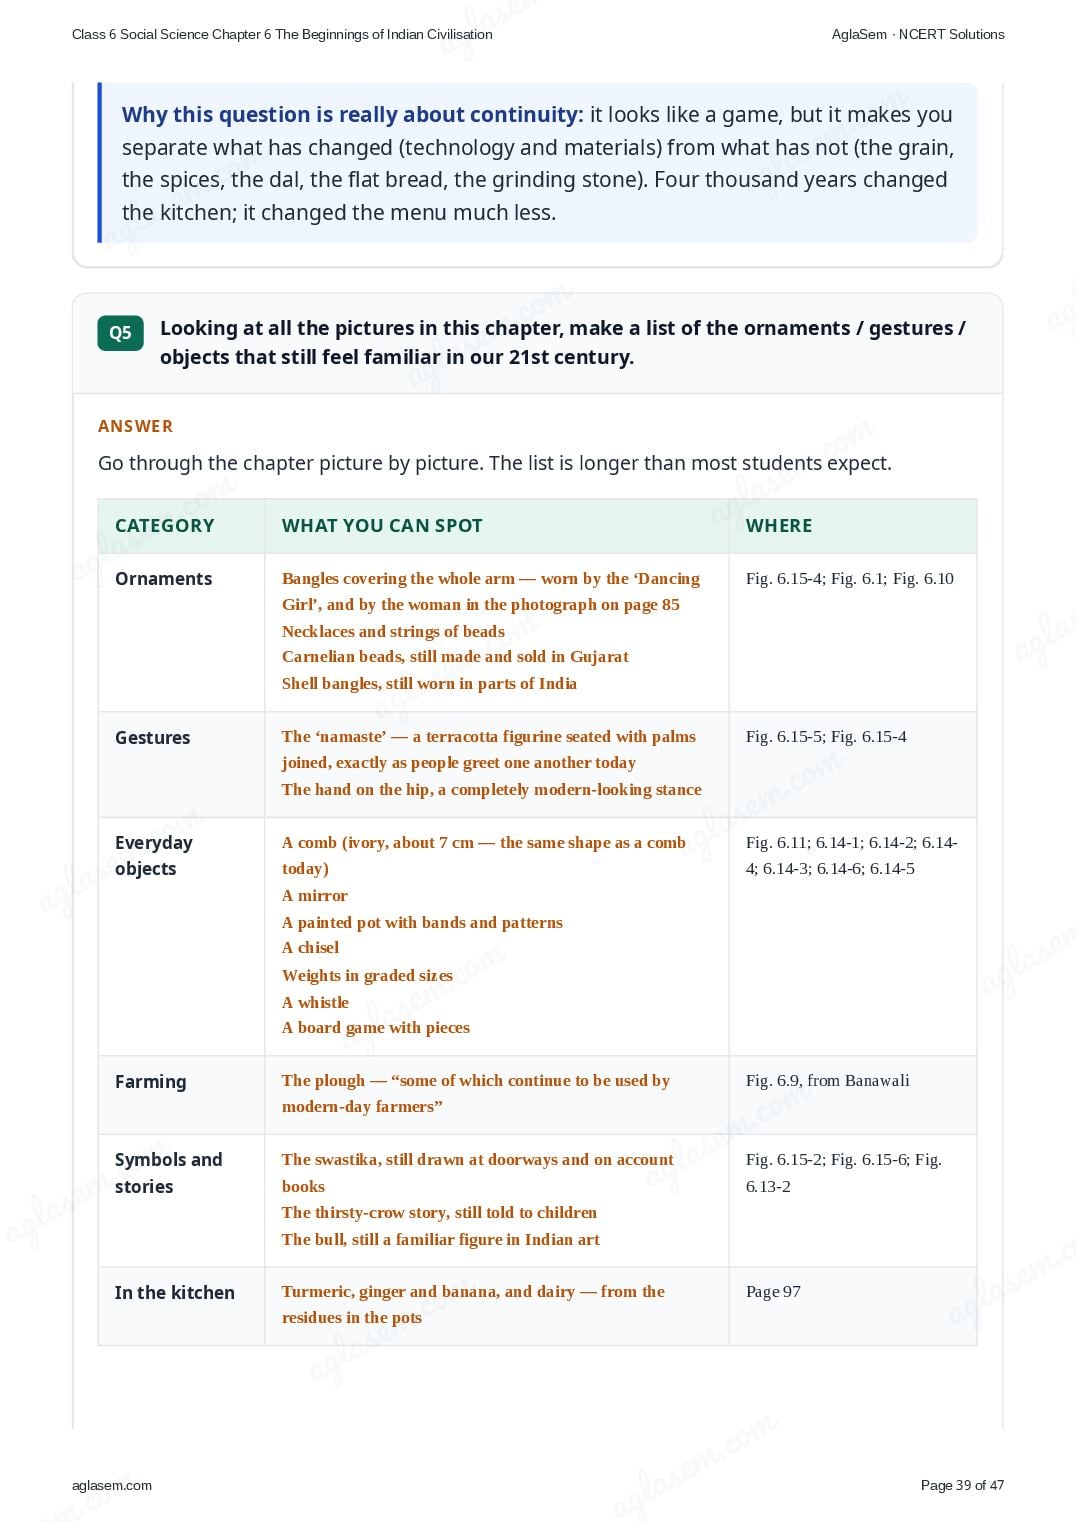The height and width of the screenshot is (1522, 1076).
Task: Open the aglasem.com footer link
Action: 112,1485
